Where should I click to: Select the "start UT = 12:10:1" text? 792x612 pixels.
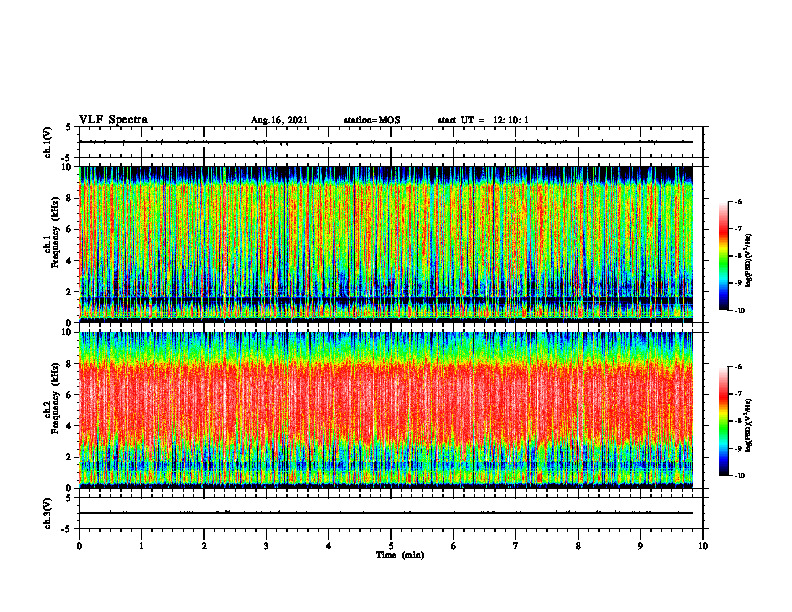pos(483,120)
